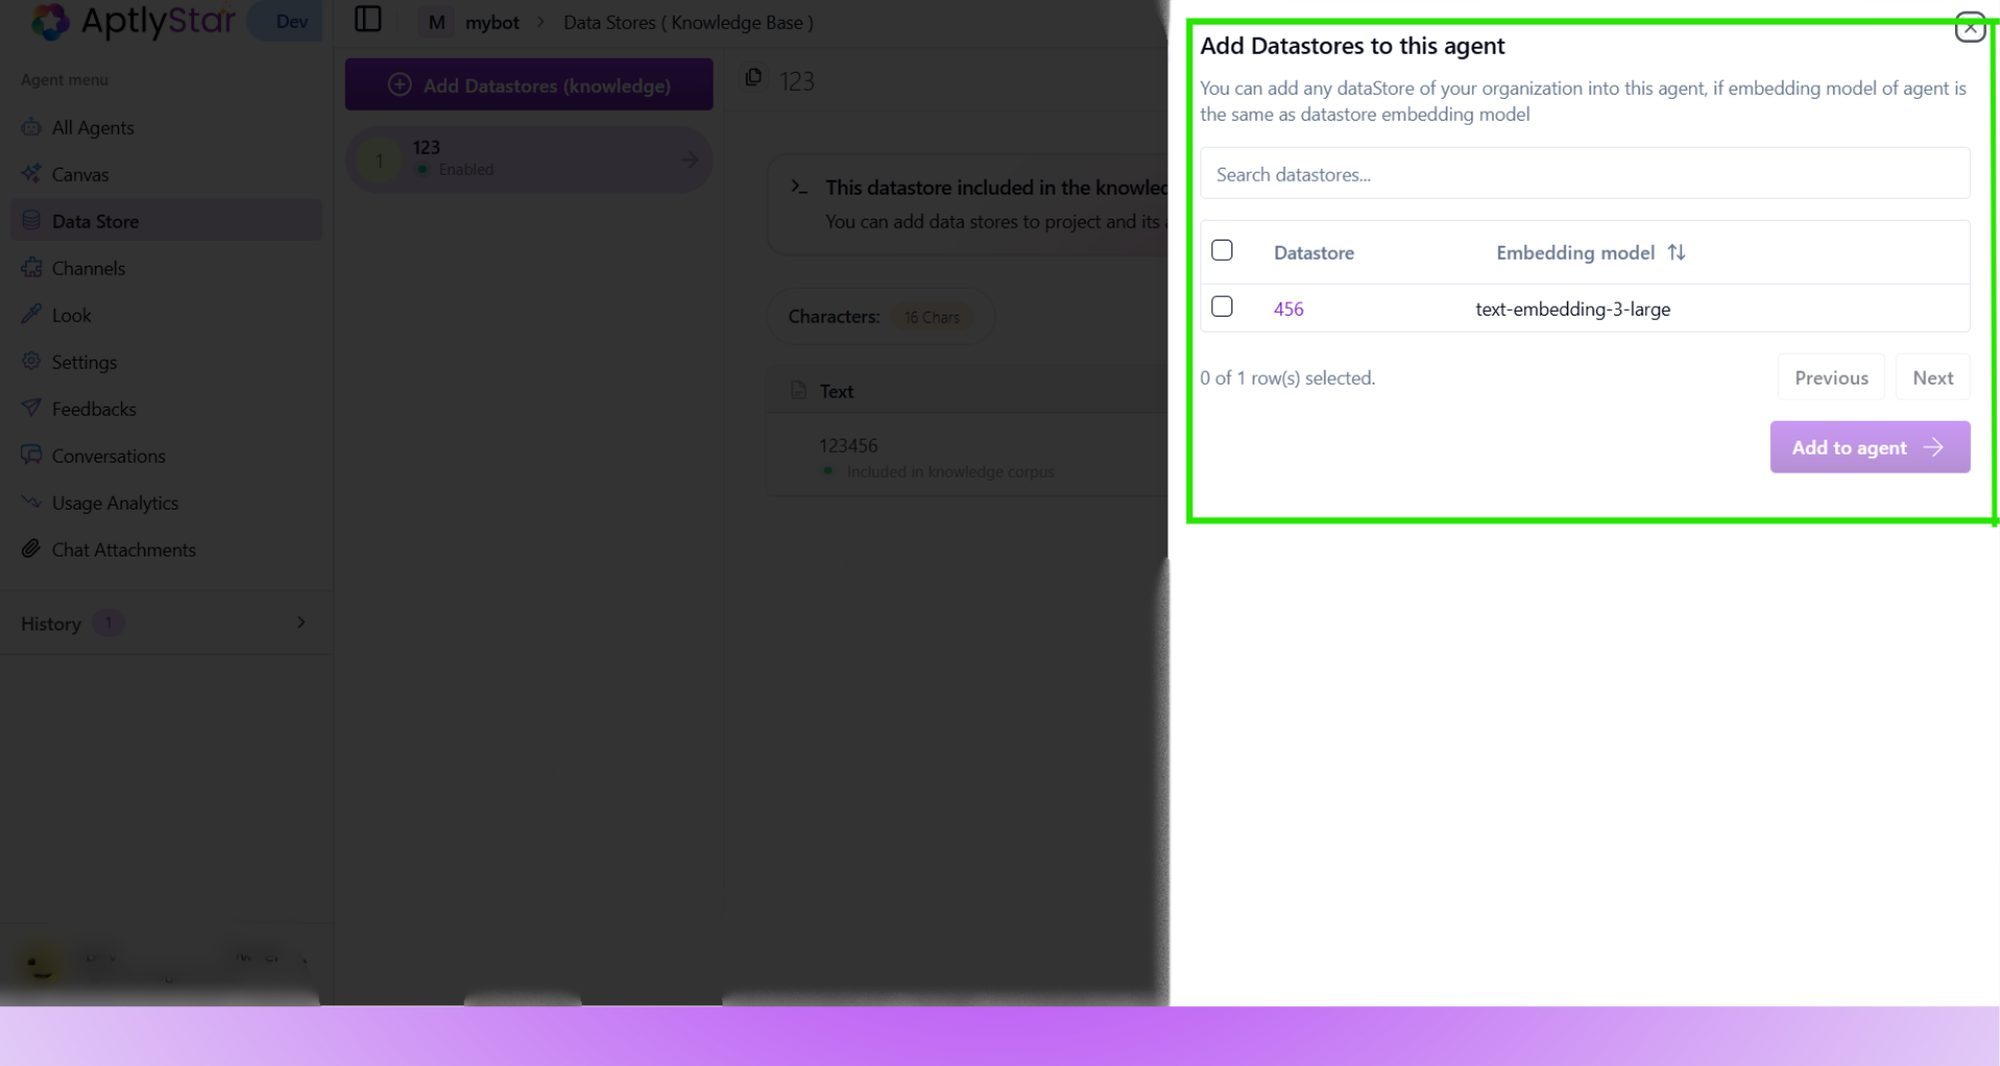Click the Look paintbrush icon
This screenshot has height=1066, width=2000.
(x=31, y=314)
